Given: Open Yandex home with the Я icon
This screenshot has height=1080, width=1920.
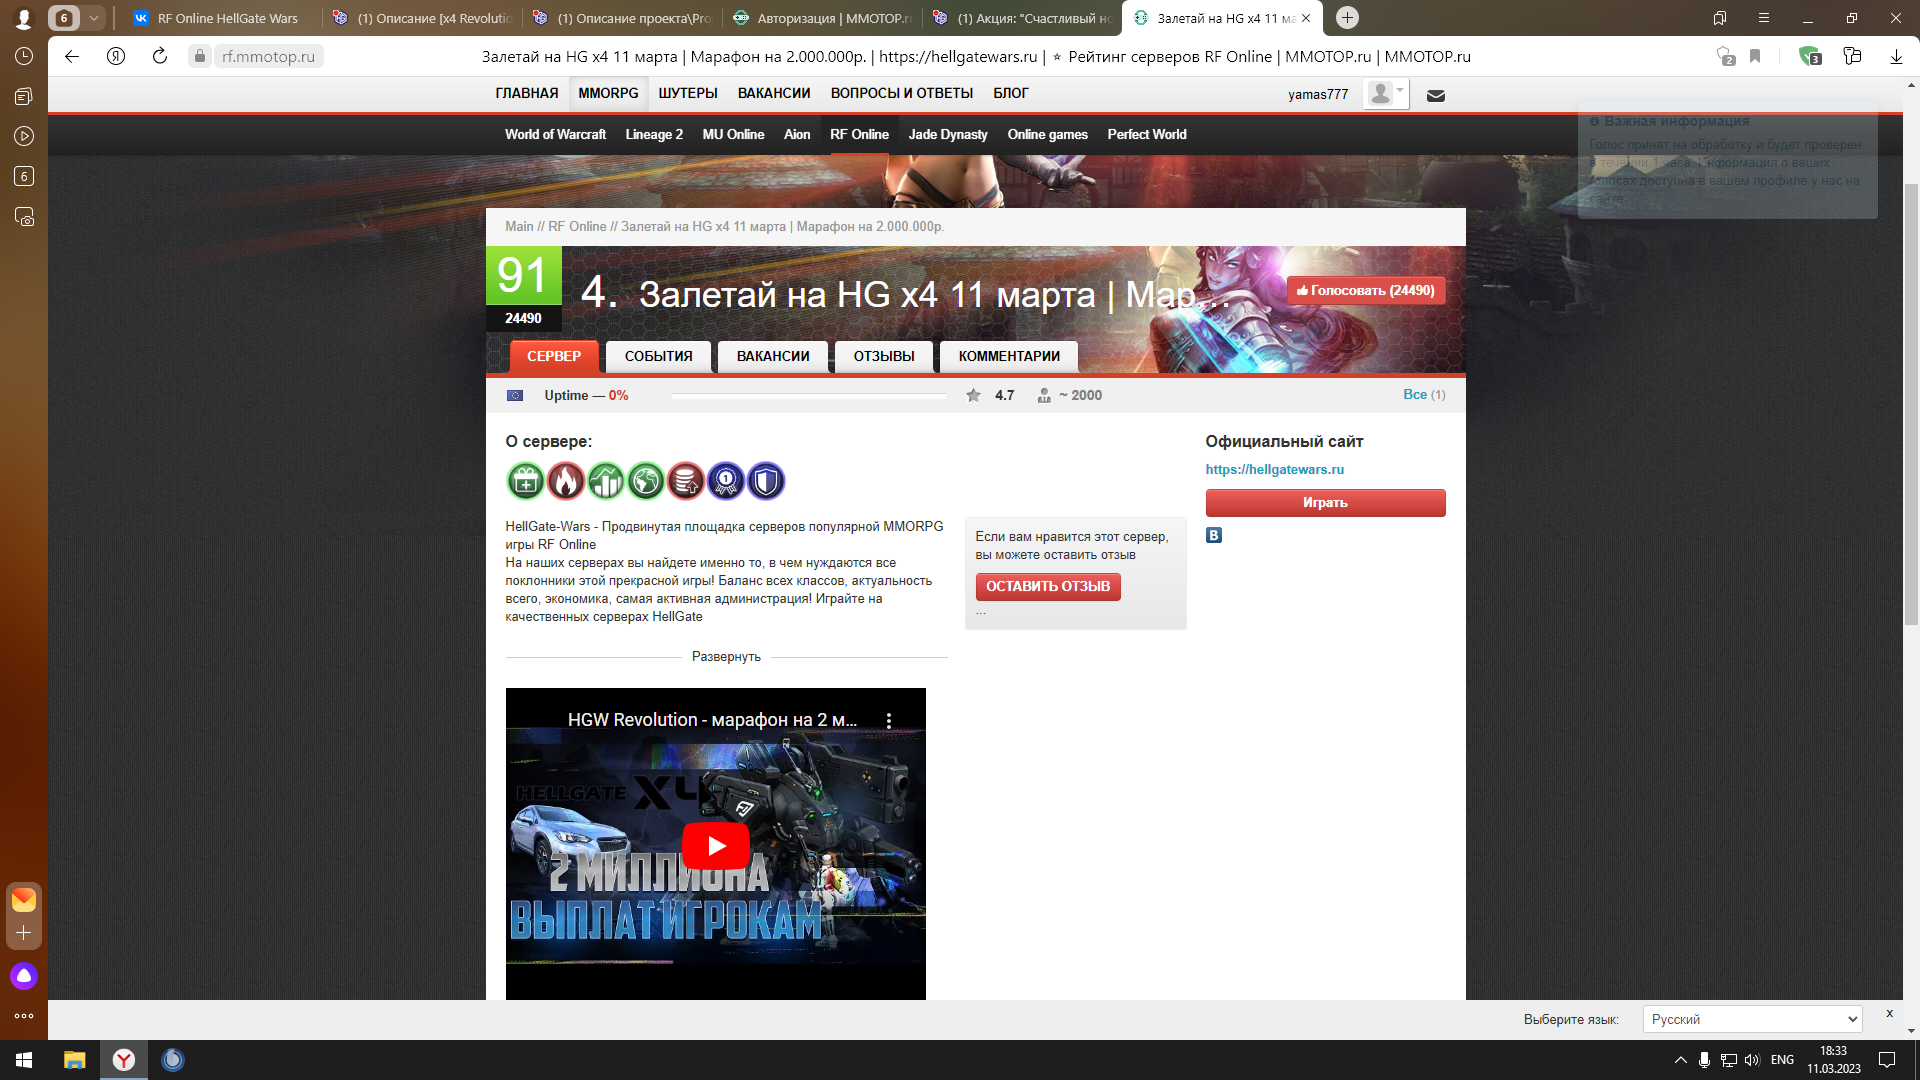Looking at the screenshot, I should (116, 56).
